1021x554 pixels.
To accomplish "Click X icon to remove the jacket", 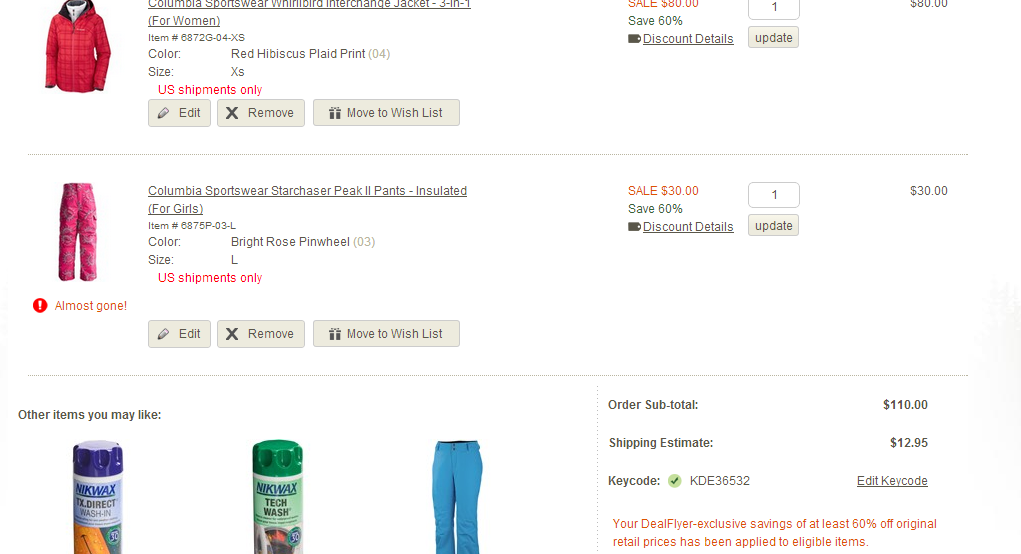I will click(232, 113).
